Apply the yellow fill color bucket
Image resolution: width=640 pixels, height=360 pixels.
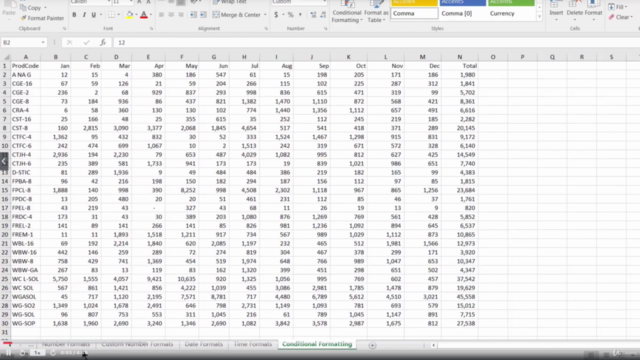click(x=129, y=15)
